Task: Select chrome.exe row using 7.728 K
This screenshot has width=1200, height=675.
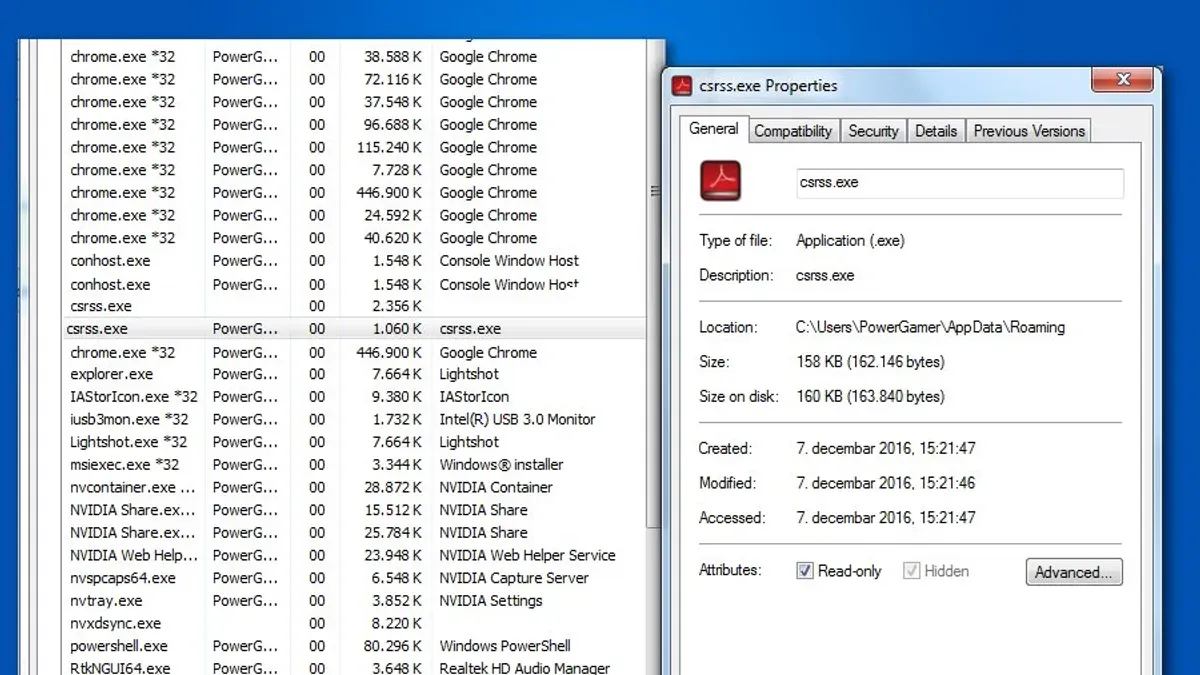Action: pos(355,170)
